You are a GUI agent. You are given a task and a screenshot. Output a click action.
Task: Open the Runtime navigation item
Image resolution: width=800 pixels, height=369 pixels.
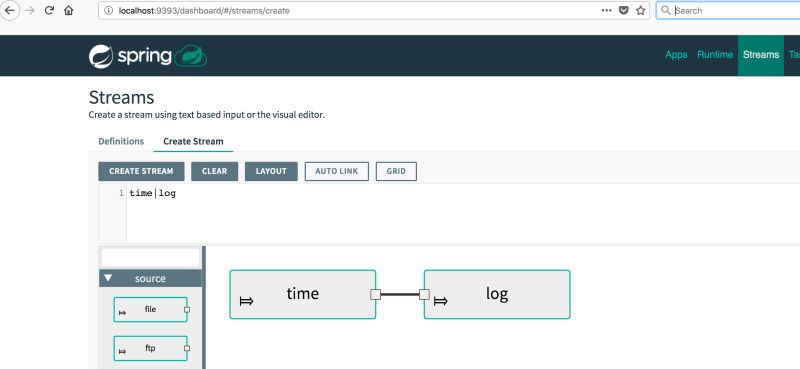coord(715,55)
